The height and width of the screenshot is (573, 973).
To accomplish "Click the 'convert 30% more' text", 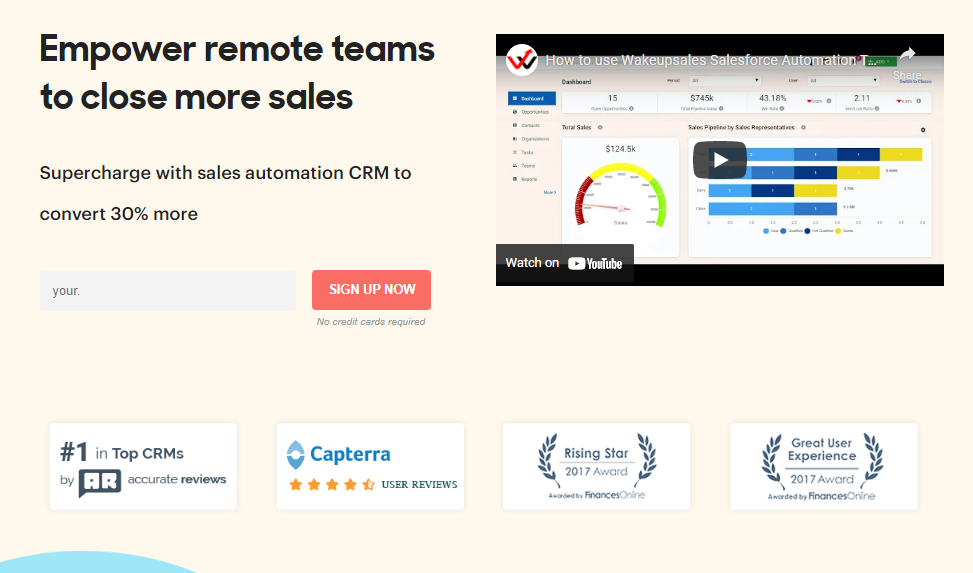I will (119, 214).
